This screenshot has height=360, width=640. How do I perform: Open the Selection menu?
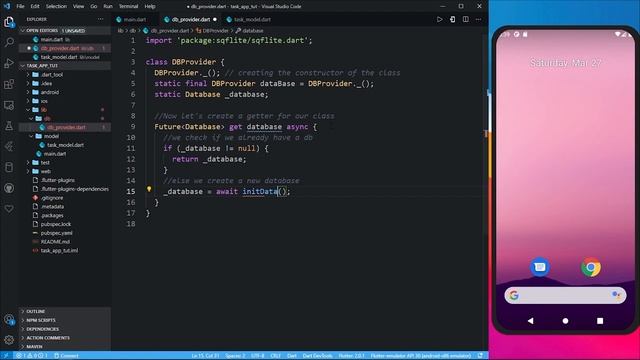[56, 6]
